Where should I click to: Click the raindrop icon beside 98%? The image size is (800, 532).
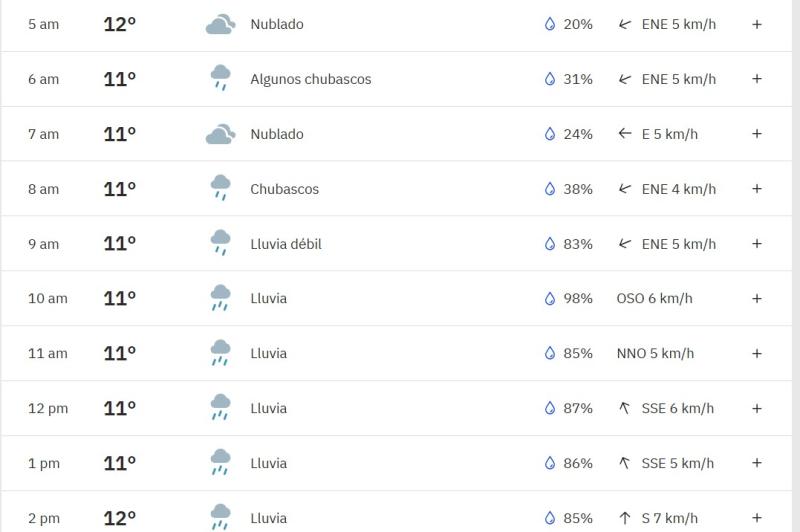[549, 298]
